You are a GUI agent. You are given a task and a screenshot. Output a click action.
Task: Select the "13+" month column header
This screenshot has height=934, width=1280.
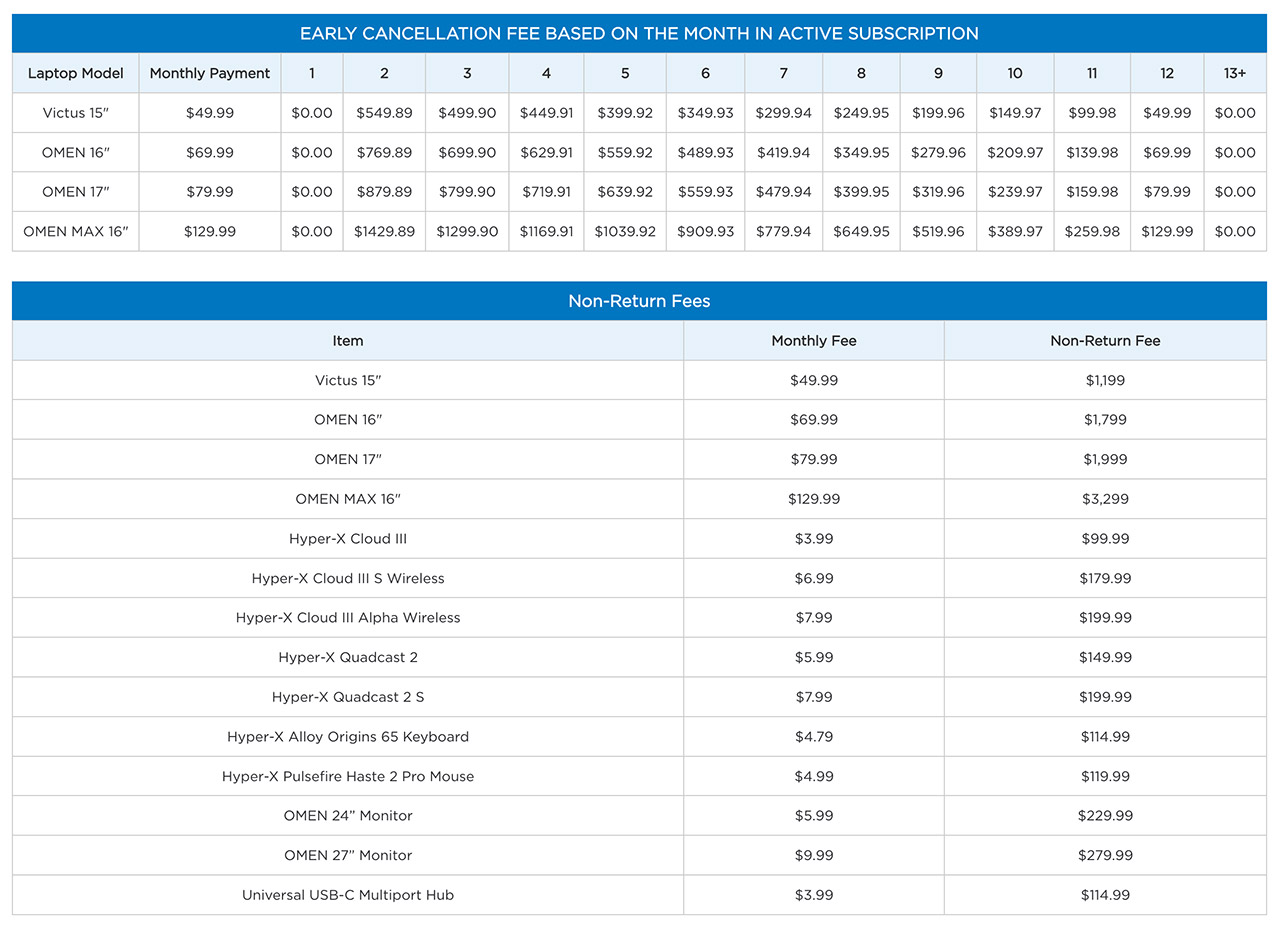pyautogui.click(x=1234, y=73)
